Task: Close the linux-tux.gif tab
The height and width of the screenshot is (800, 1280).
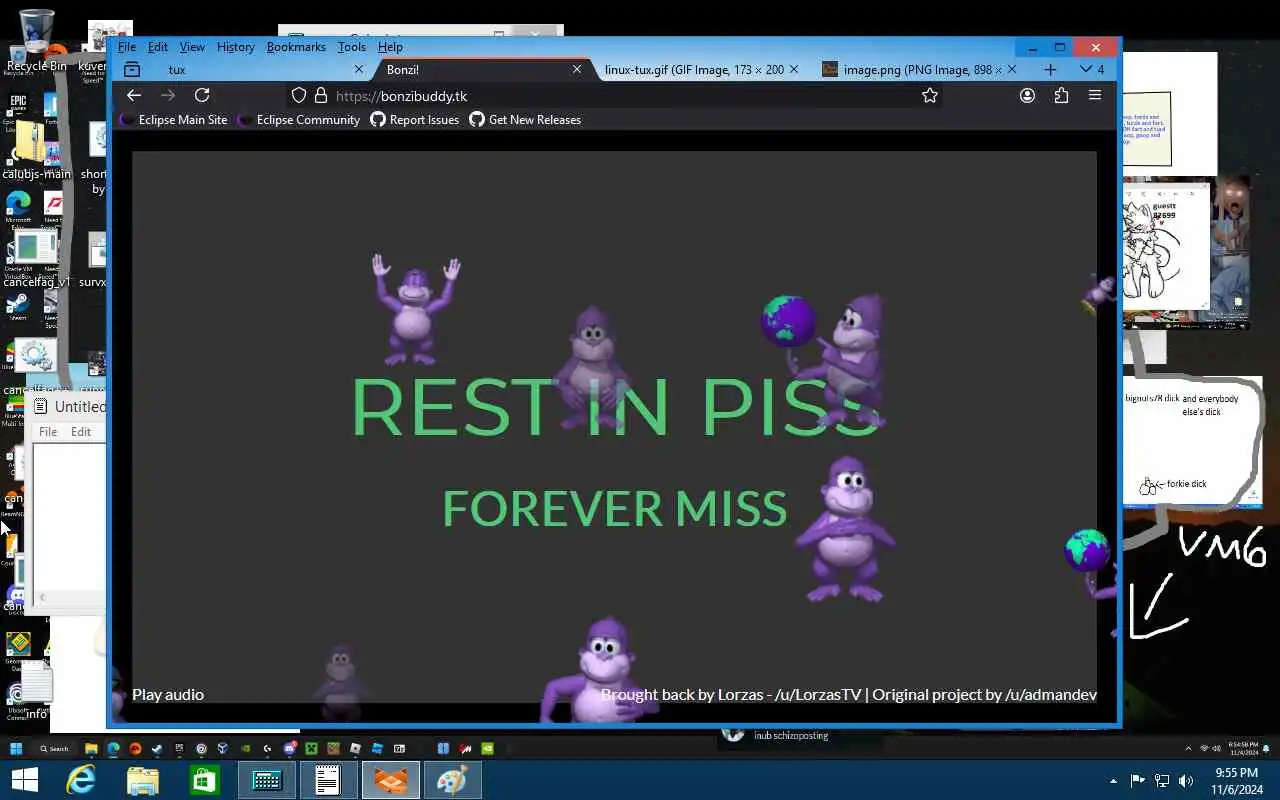Action: (x=794, y=69)
